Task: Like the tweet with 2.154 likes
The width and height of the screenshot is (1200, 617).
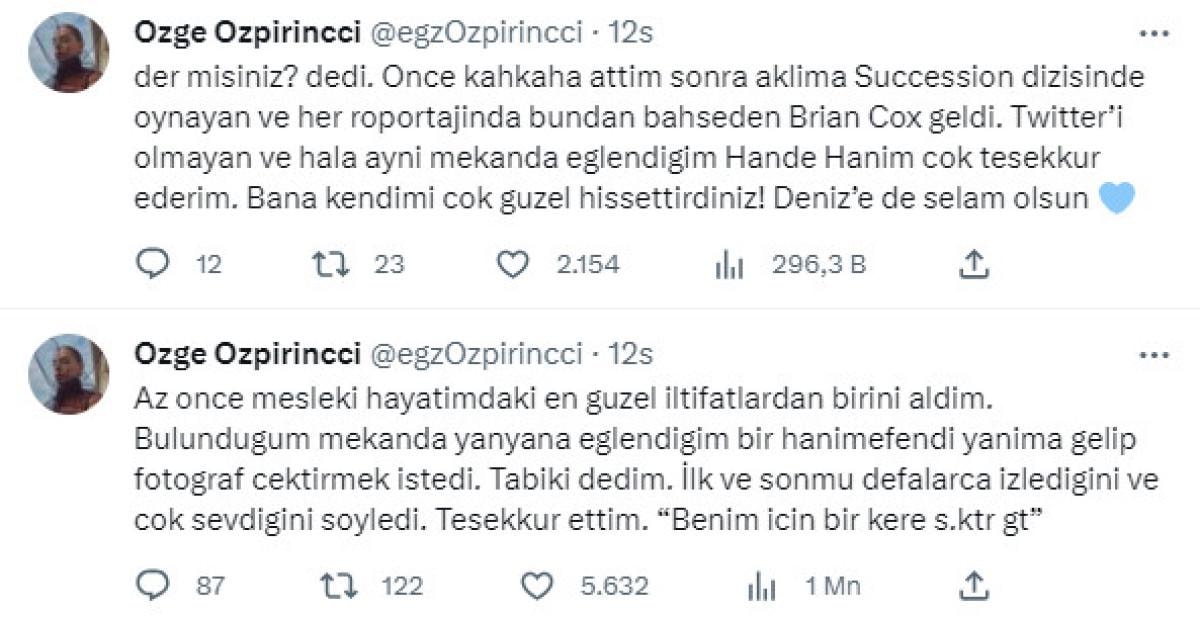Action: (x=512, y=264)
